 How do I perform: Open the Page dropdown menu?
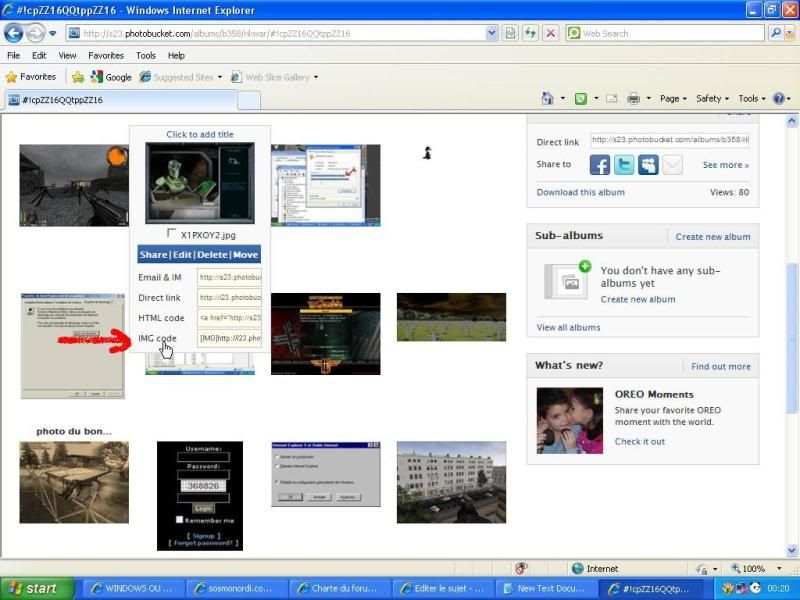pos(673,98)
